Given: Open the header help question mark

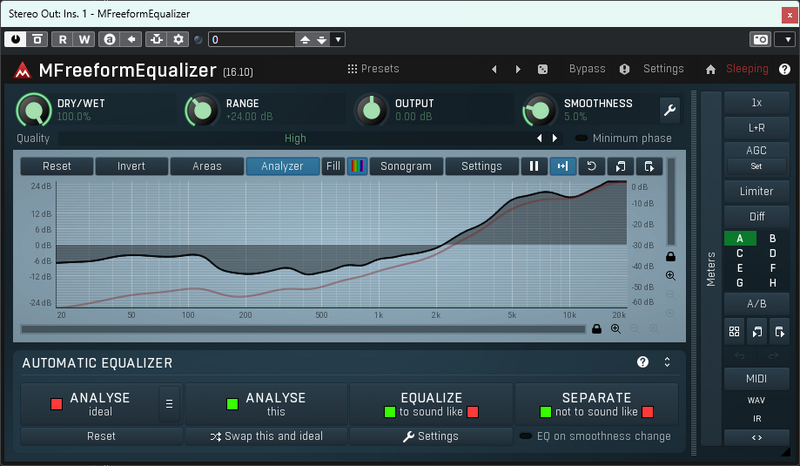Looking at the screenshot, I should point(785,69).
